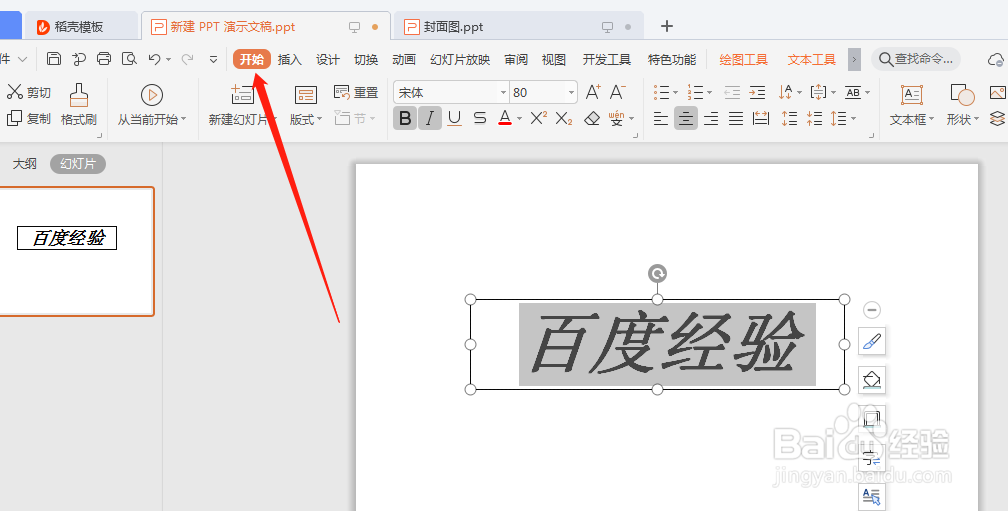Click the shape fill floating icon

point(872,379)
